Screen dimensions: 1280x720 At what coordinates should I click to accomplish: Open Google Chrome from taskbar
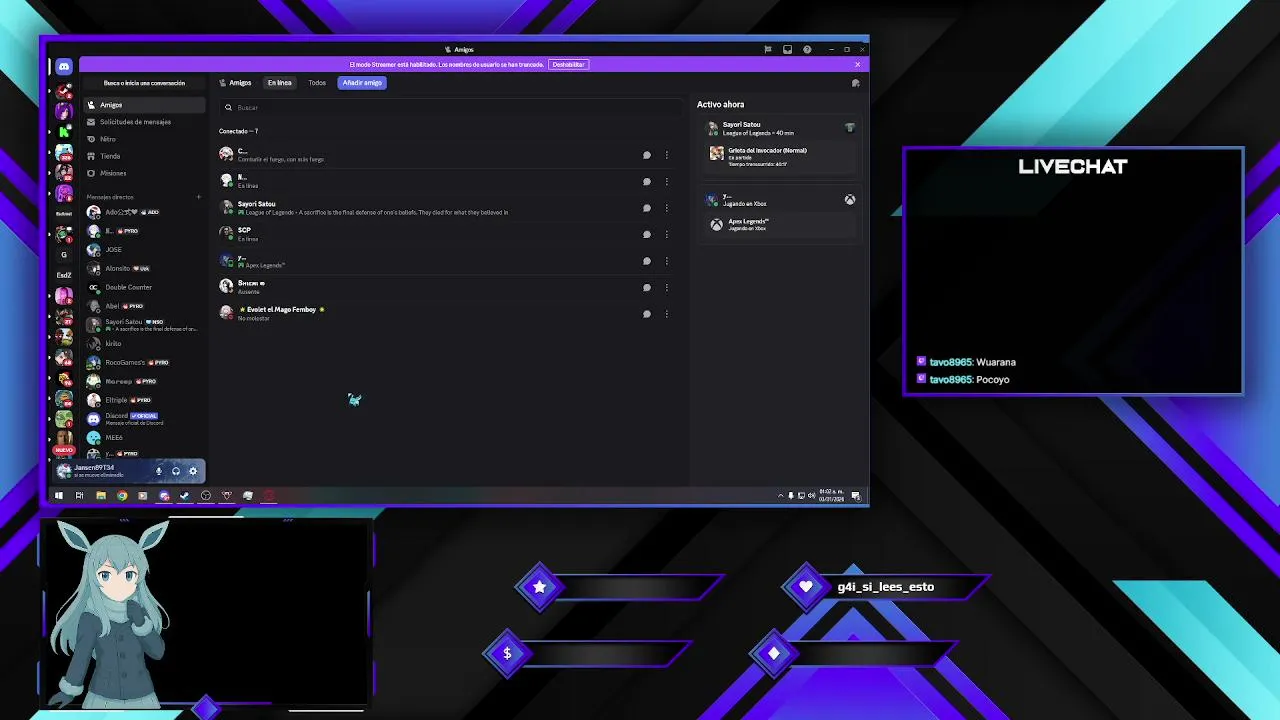click(122, 495)
